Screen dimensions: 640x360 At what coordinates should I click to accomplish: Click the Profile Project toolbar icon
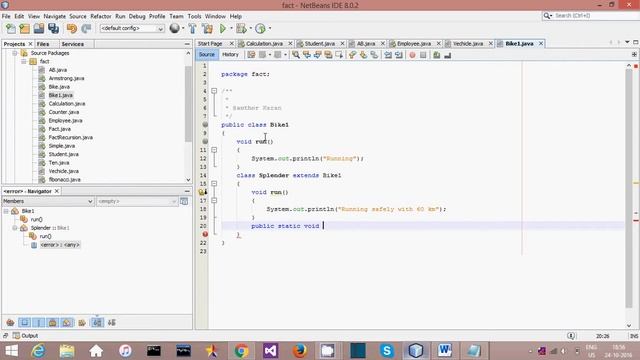point(260,28)
